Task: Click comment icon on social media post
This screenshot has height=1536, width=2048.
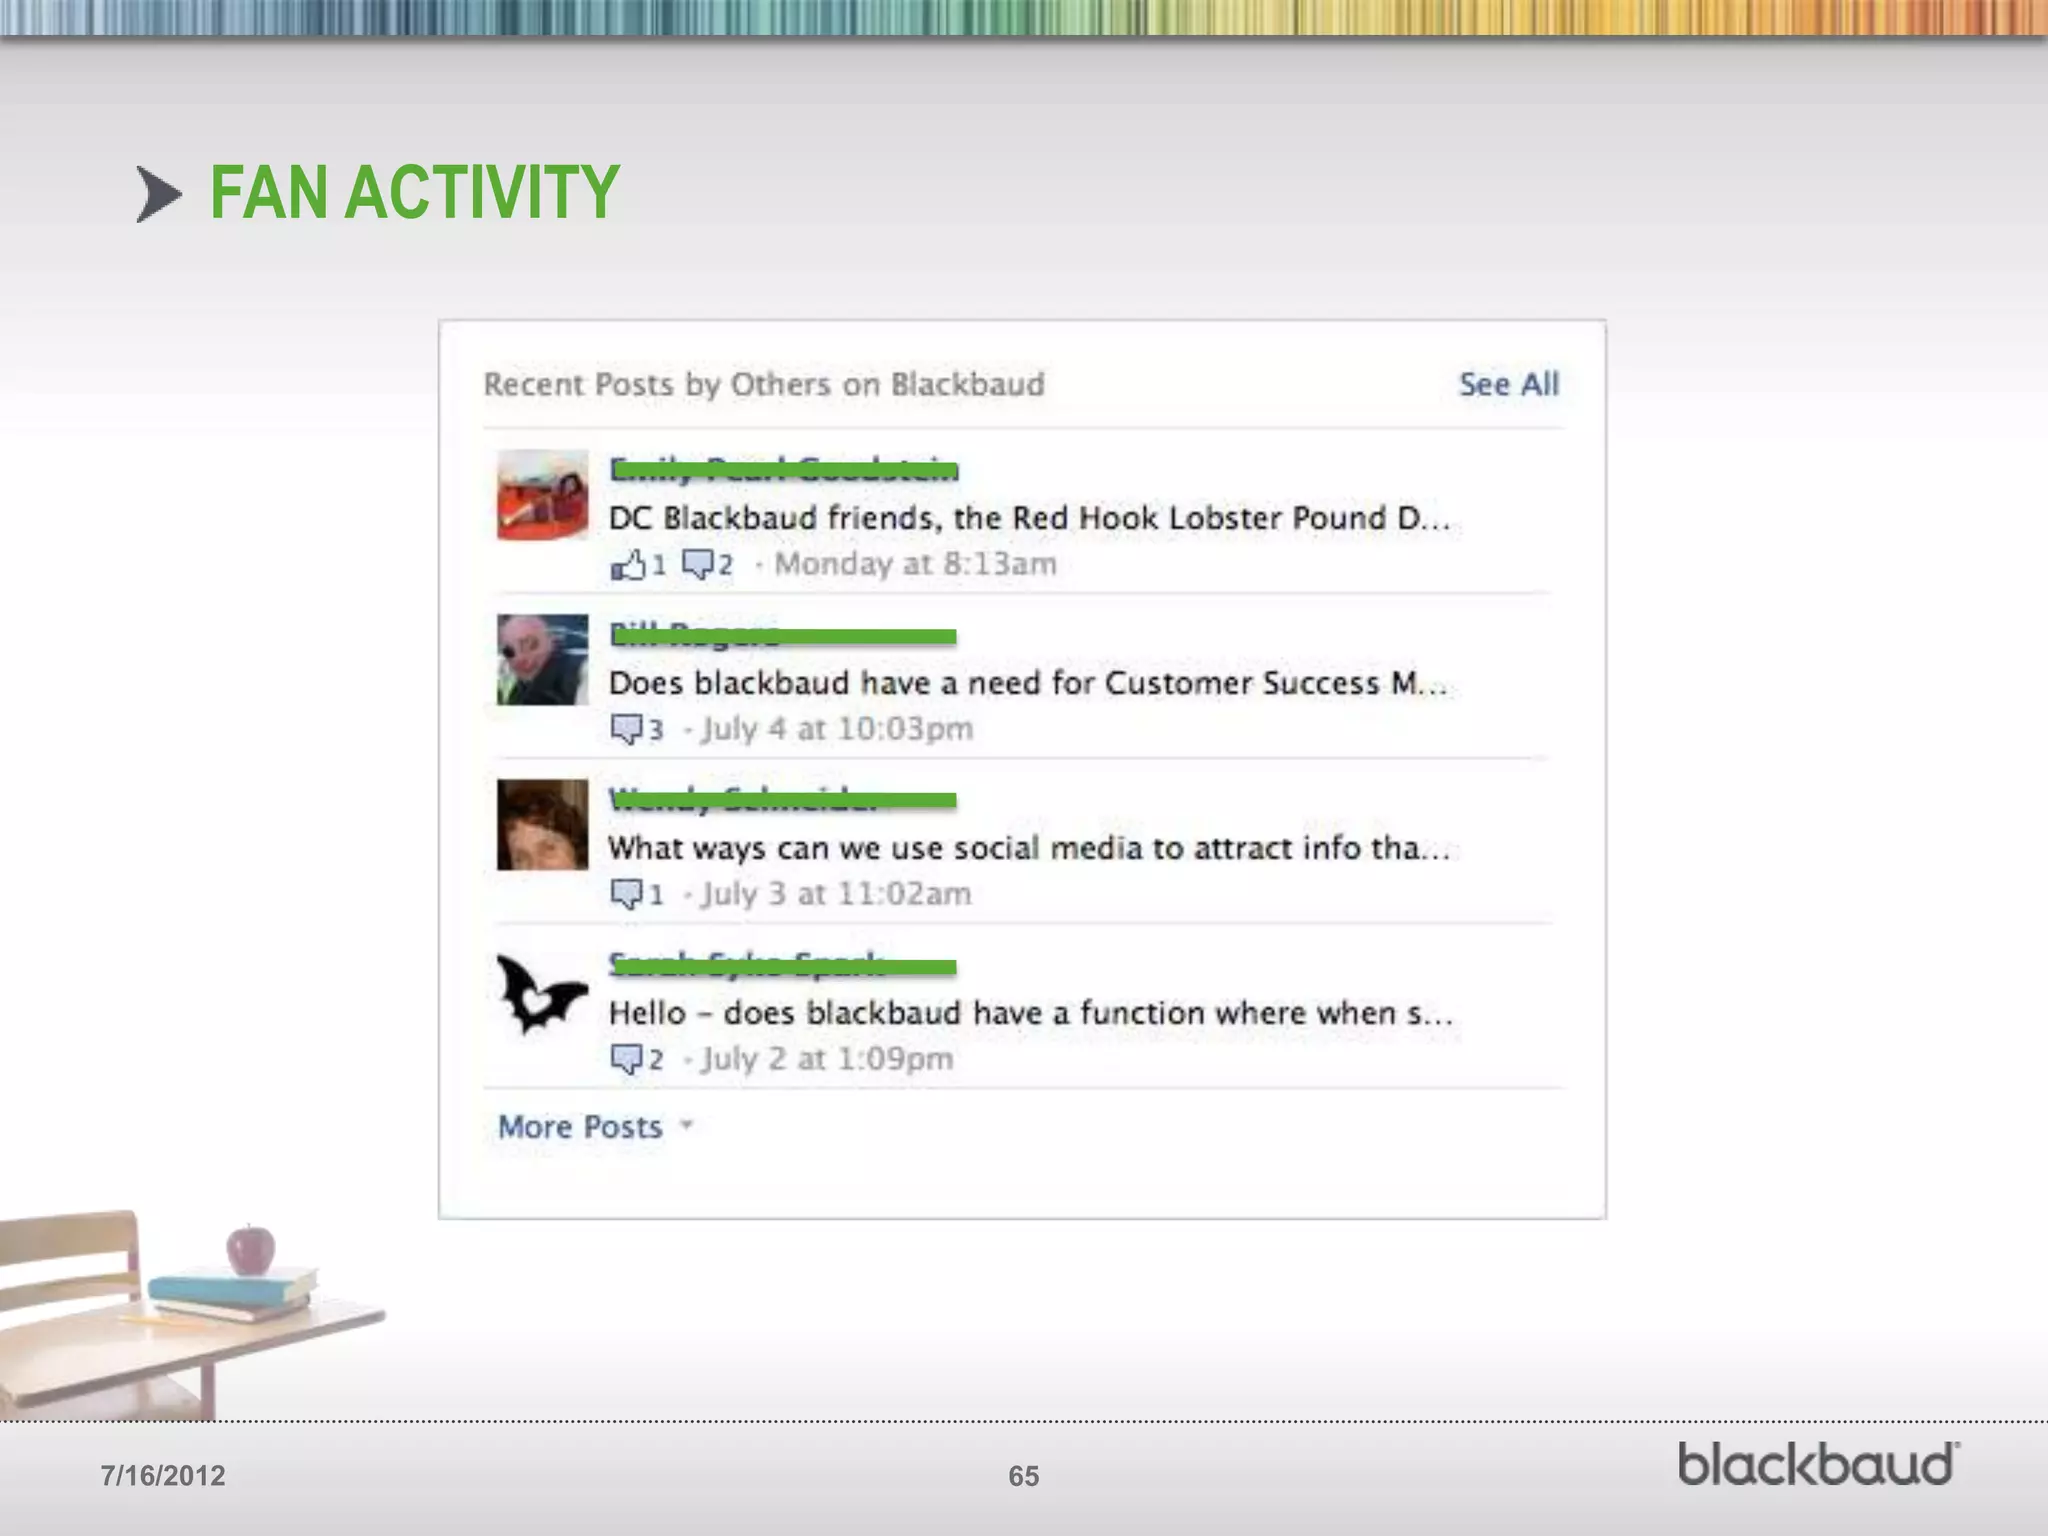Action: (x=626, y=894)
